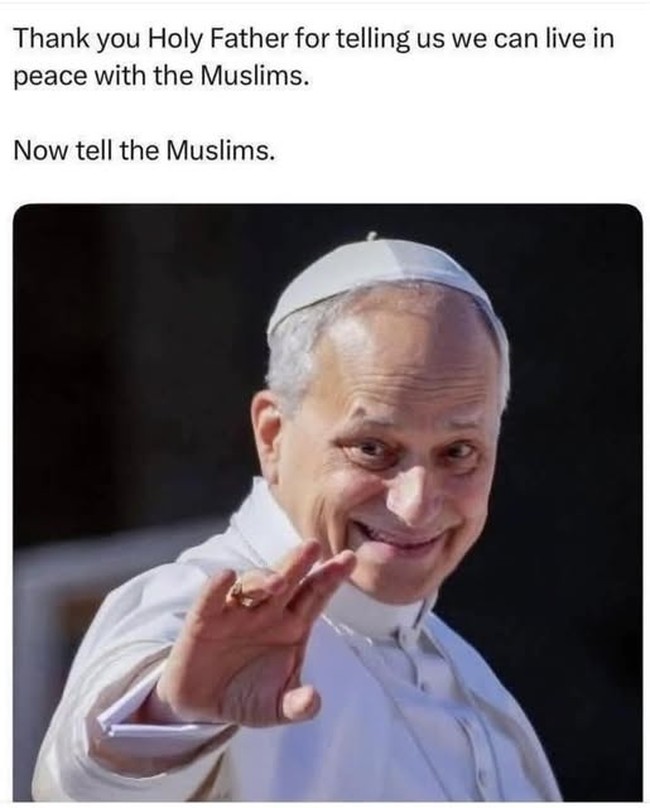Select the "Now tell the Muslims." line
Screen dimensions: 650x808
(x=144, y=150)
